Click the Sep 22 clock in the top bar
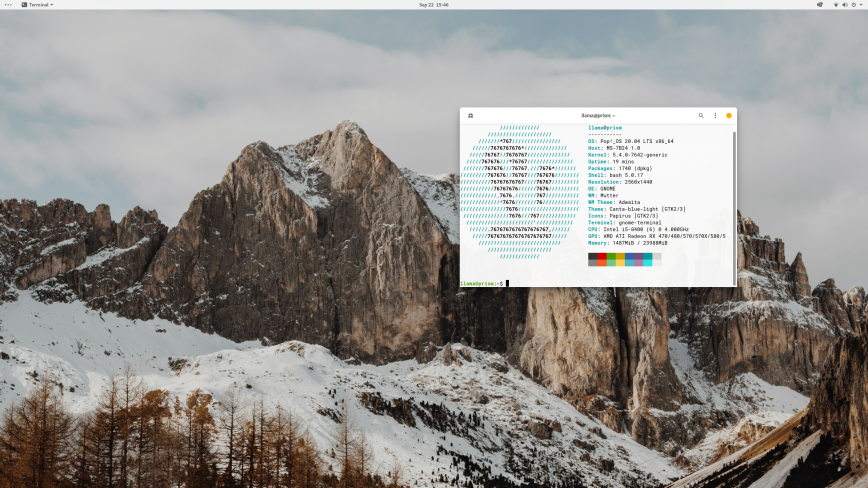This screenshot has height=488, width=868. pos(434,4)
